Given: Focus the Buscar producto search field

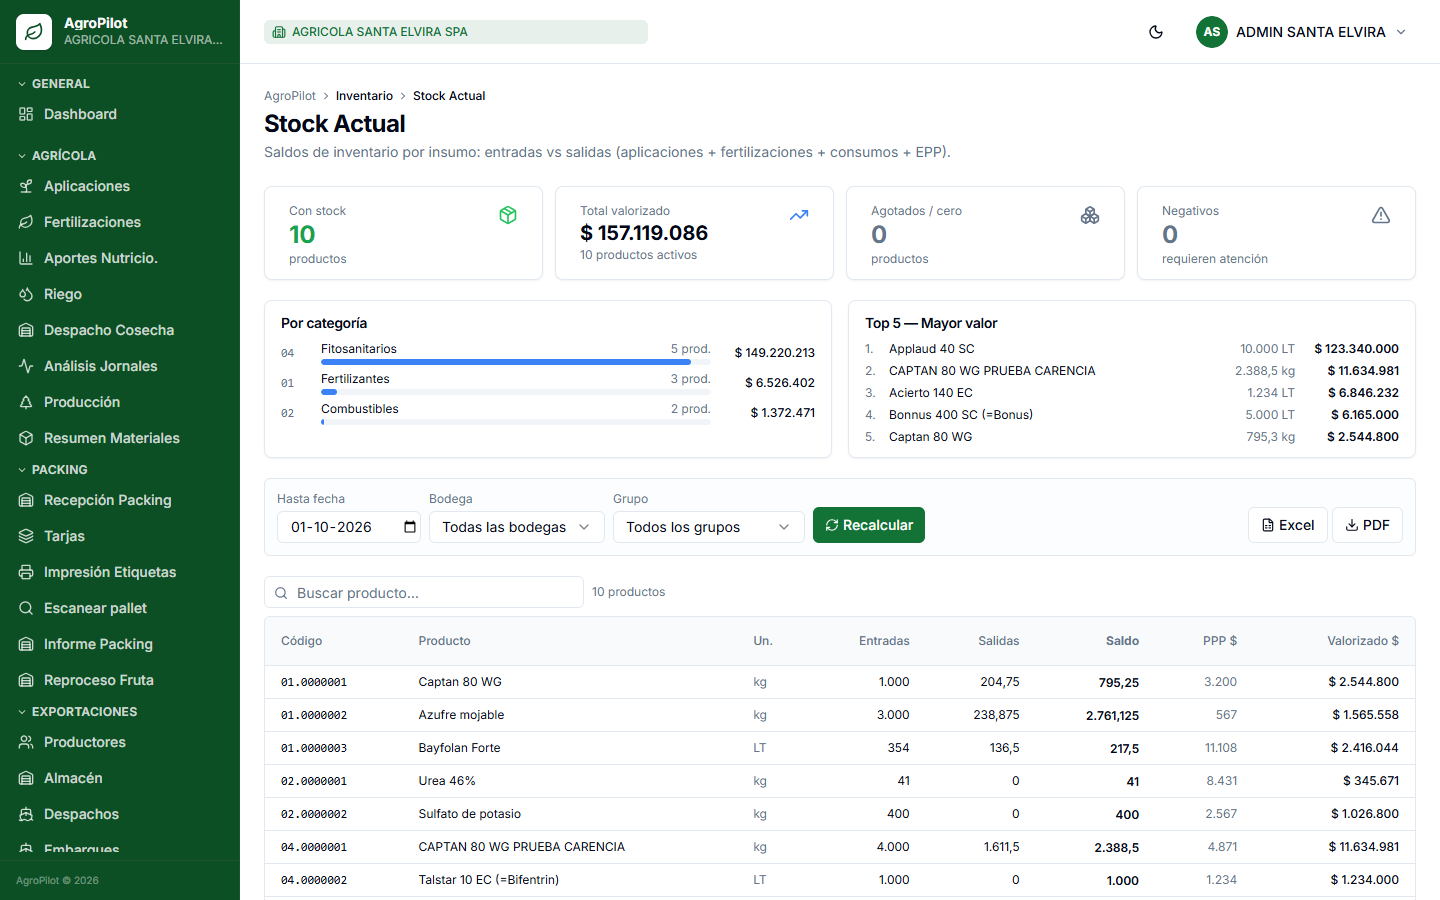Looking at the screenshot, I should coord(424,592).
